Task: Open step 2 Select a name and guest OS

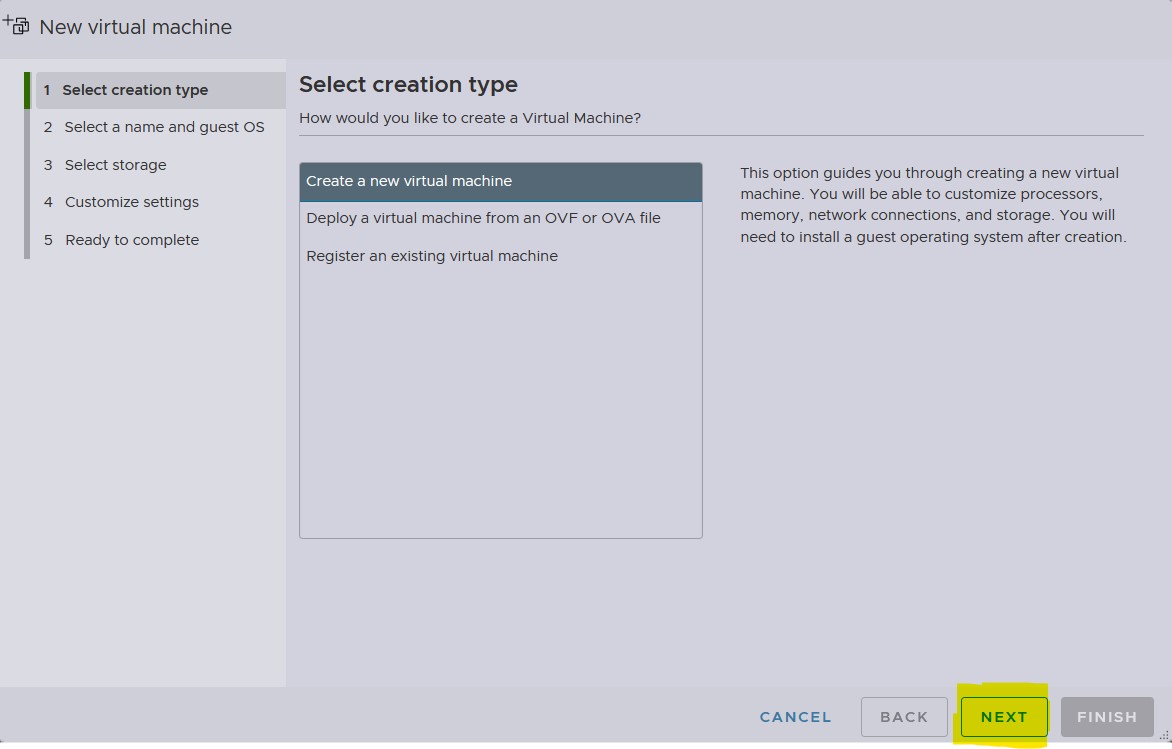Action: pyautogui.click(x=164, y=127)
